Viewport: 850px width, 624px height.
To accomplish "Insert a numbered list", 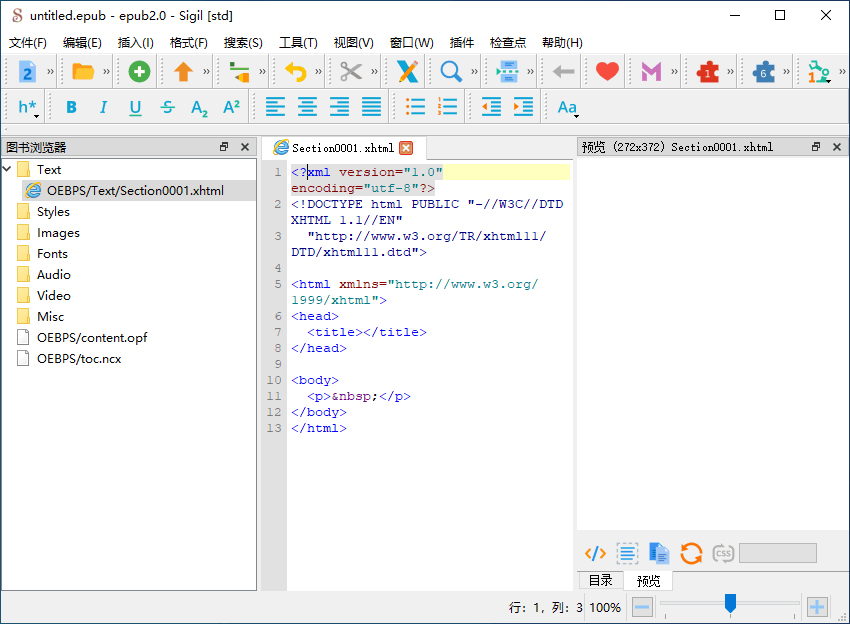I will (x=448, y=107).
